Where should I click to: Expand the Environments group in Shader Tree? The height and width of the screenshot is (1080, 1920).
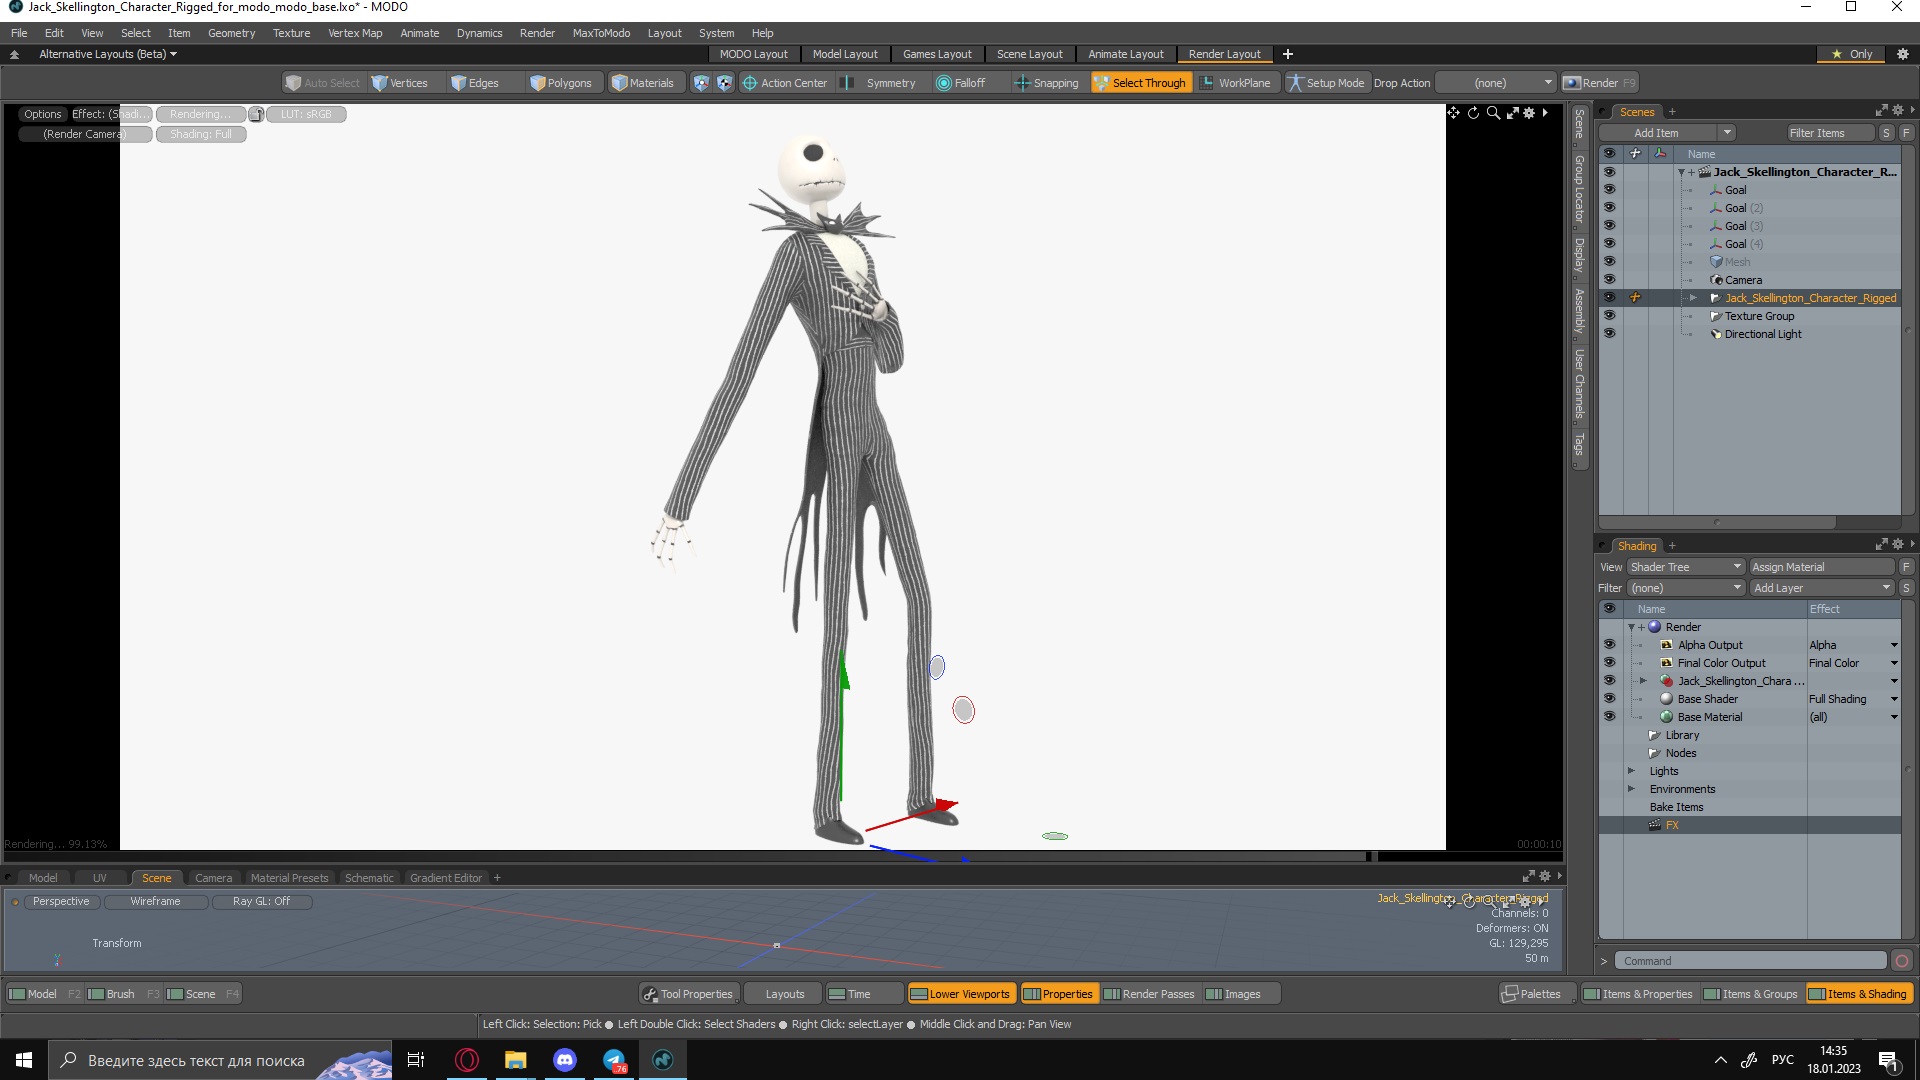[1631, 789]
